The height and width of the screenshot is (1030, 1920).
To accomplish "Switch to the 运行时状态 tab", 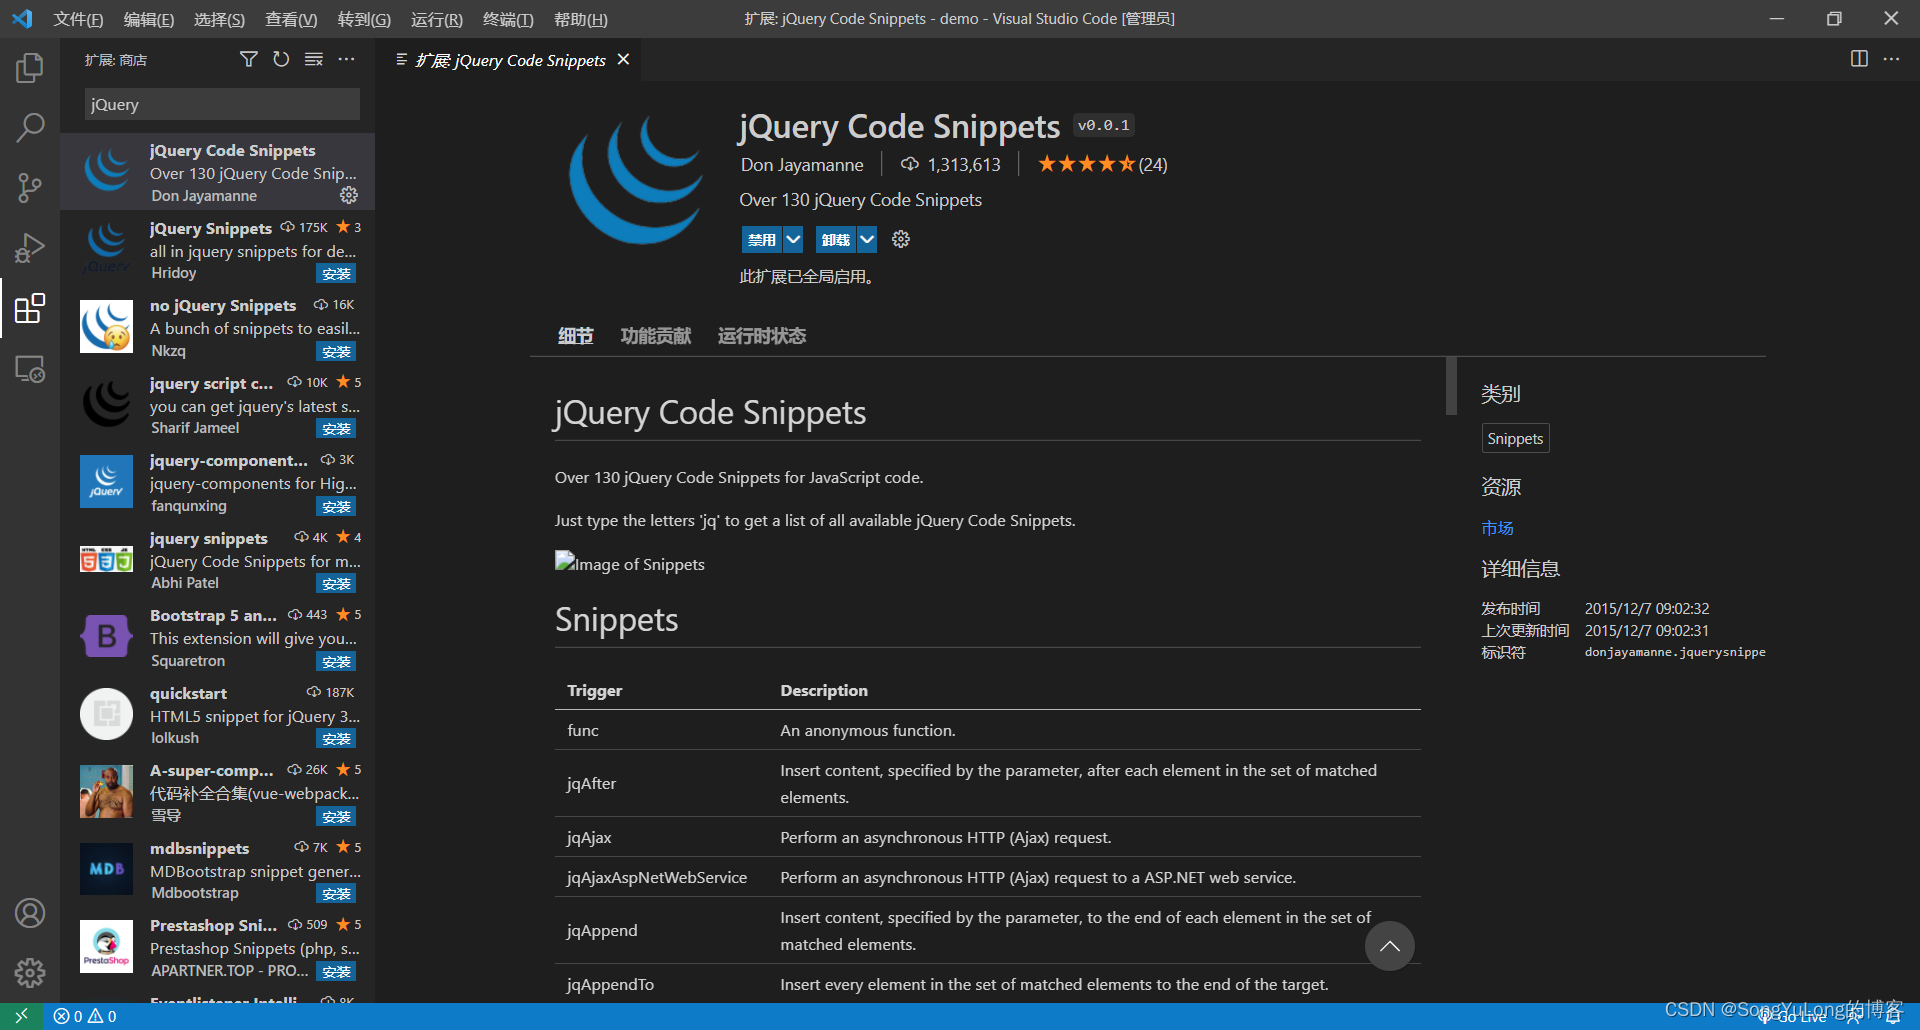I will pos(762,336).
